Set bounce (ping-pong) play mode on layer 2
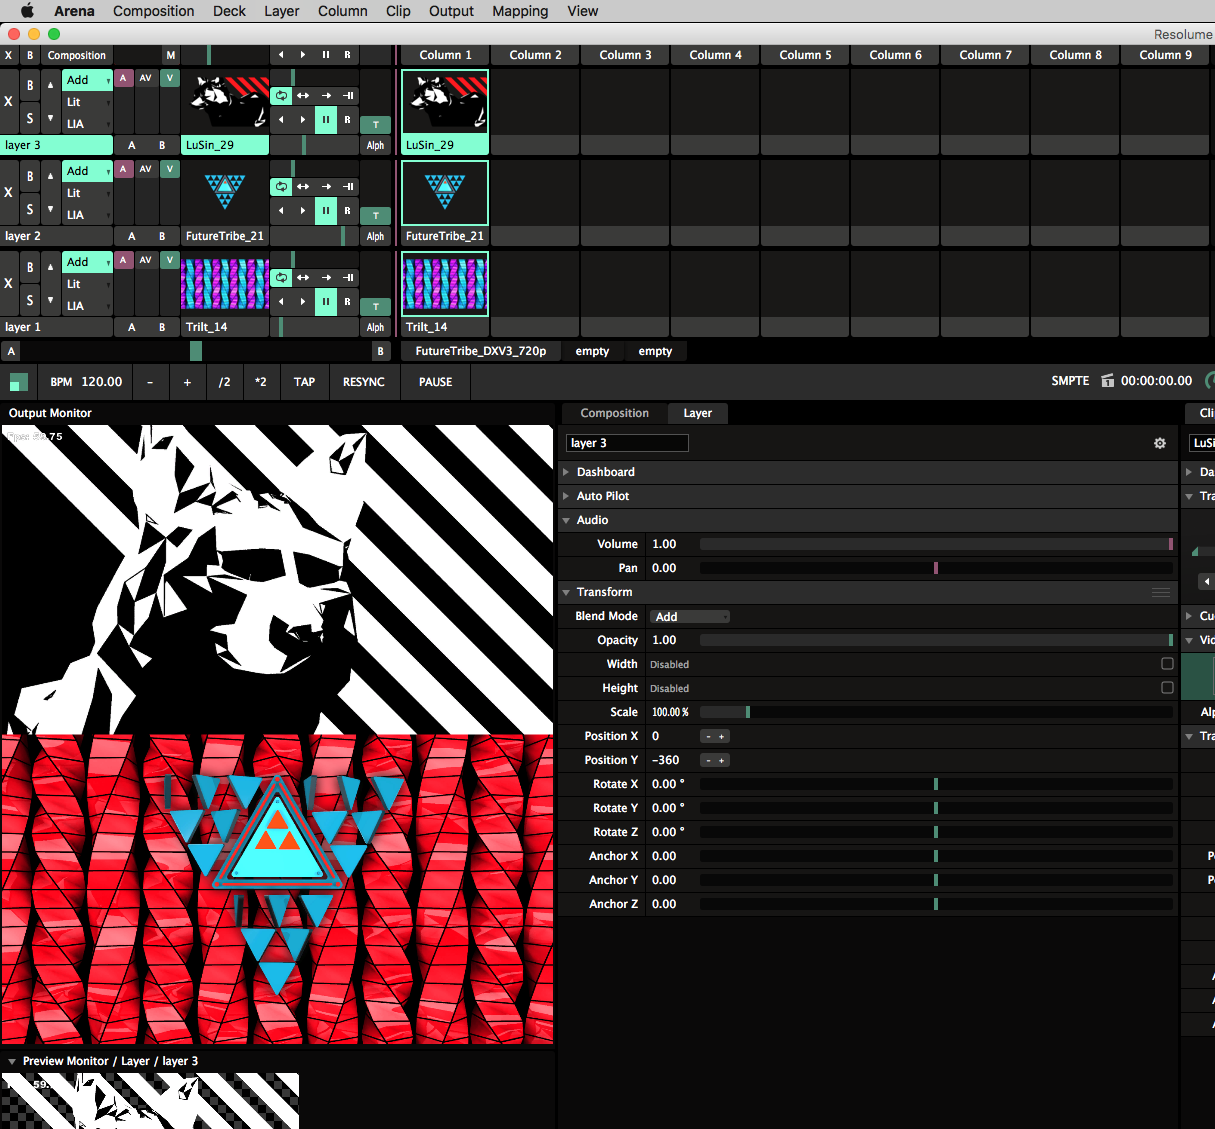Image resolution: width=1215 pixels, height=1129 pixels. tap(303, 187)
